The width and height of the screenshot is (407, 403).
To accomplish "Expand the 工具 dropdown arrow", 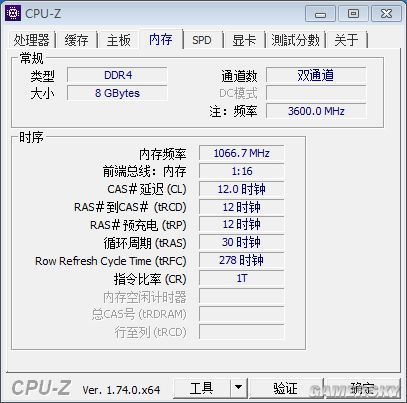I will coord(238,388).
